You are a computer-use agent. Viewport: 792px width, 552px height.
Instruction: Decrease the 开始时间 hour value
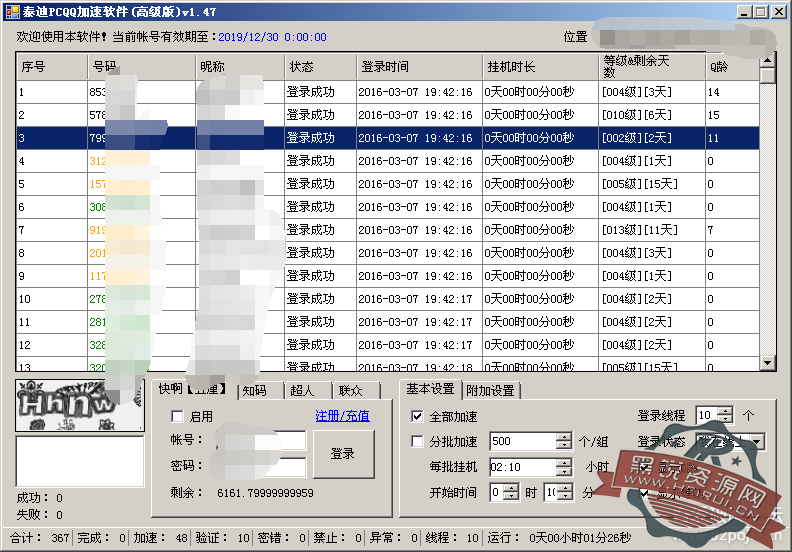(511, 496)
